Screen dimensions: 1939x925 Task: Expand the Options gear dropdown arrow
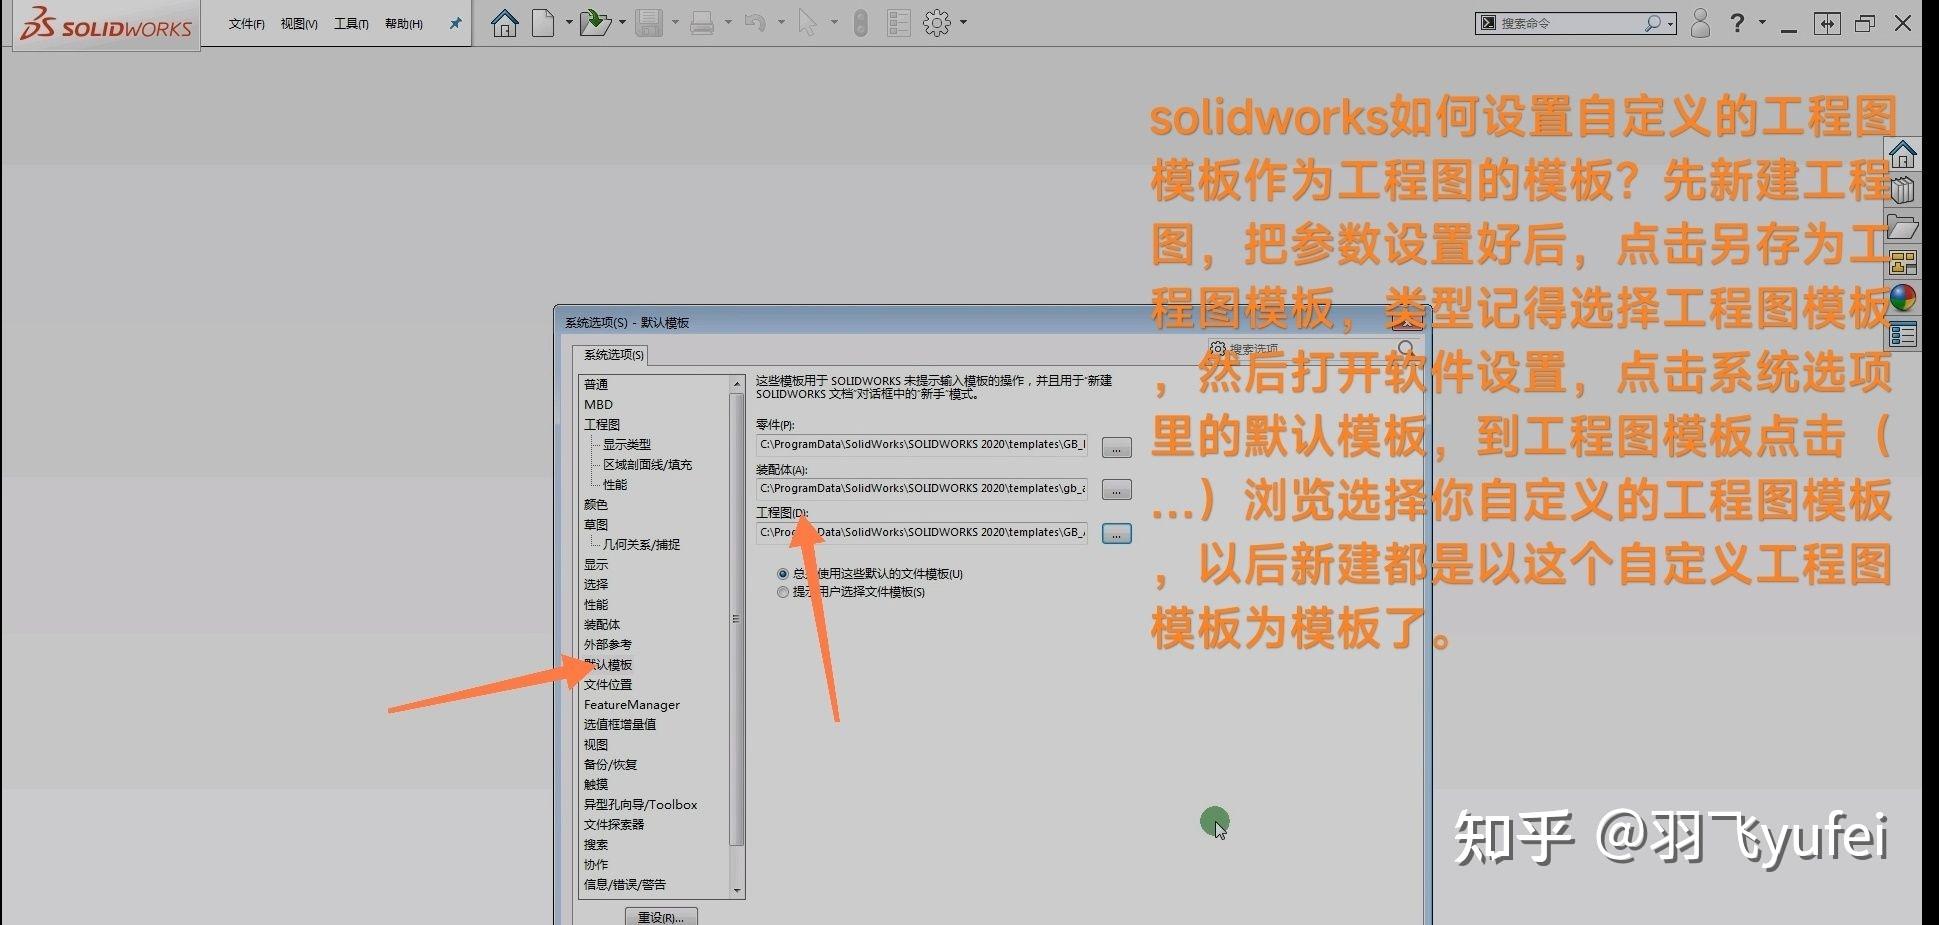964,23
